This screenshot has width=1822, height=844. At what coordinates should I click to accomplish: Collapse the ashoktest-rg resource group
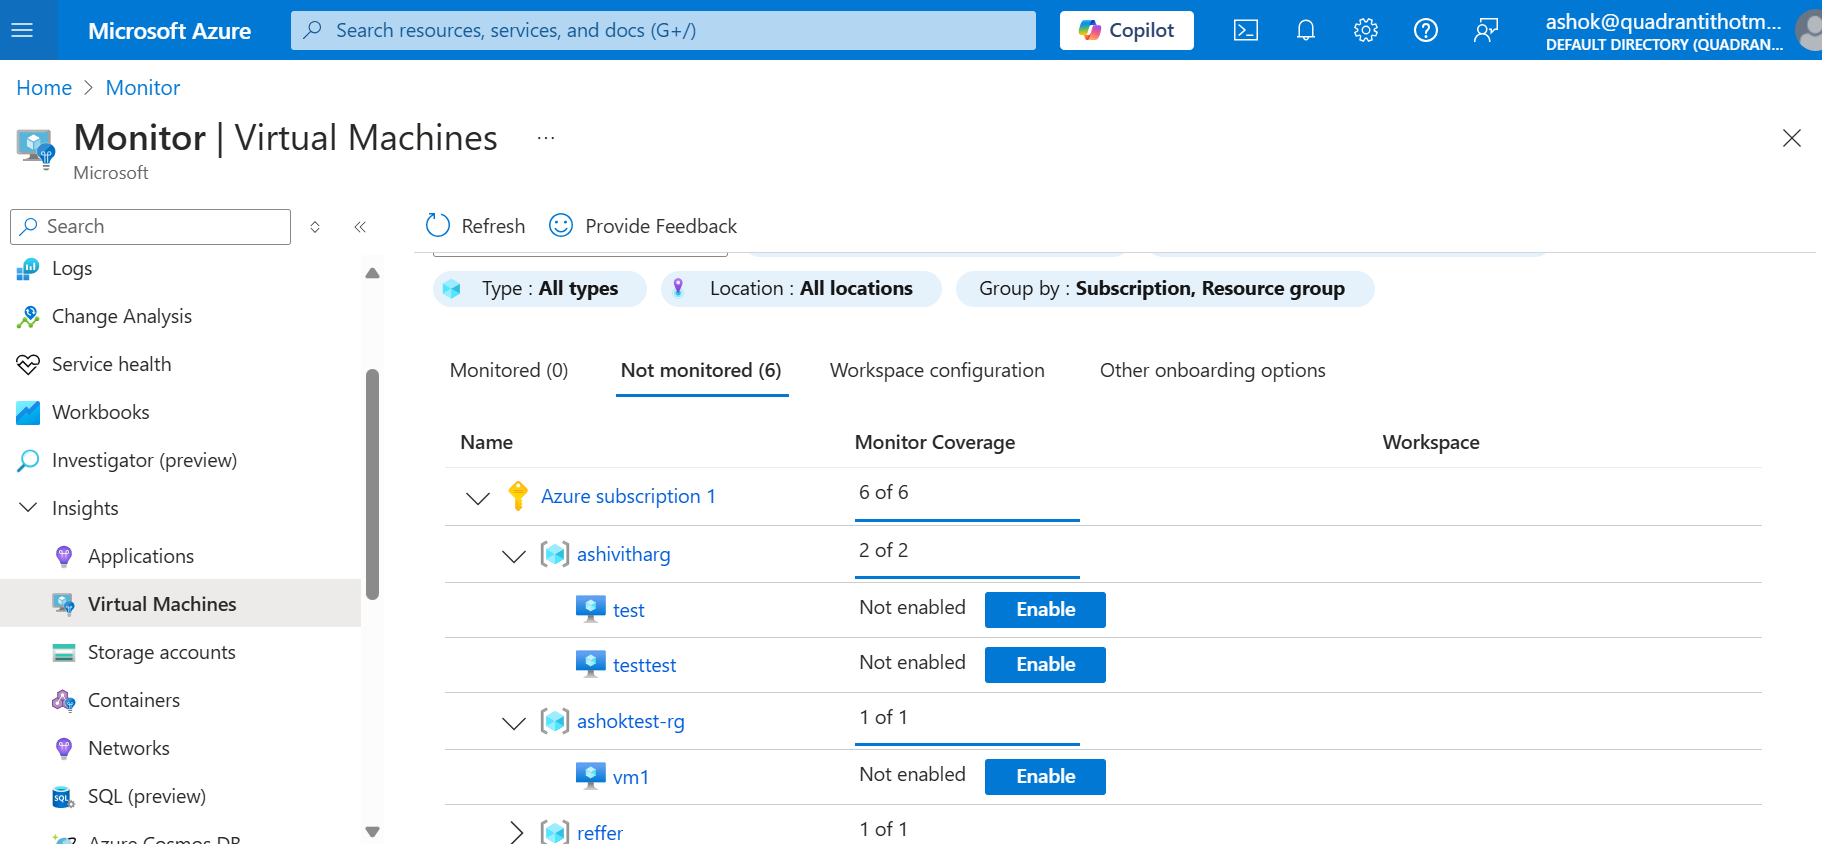coord(514,722)
